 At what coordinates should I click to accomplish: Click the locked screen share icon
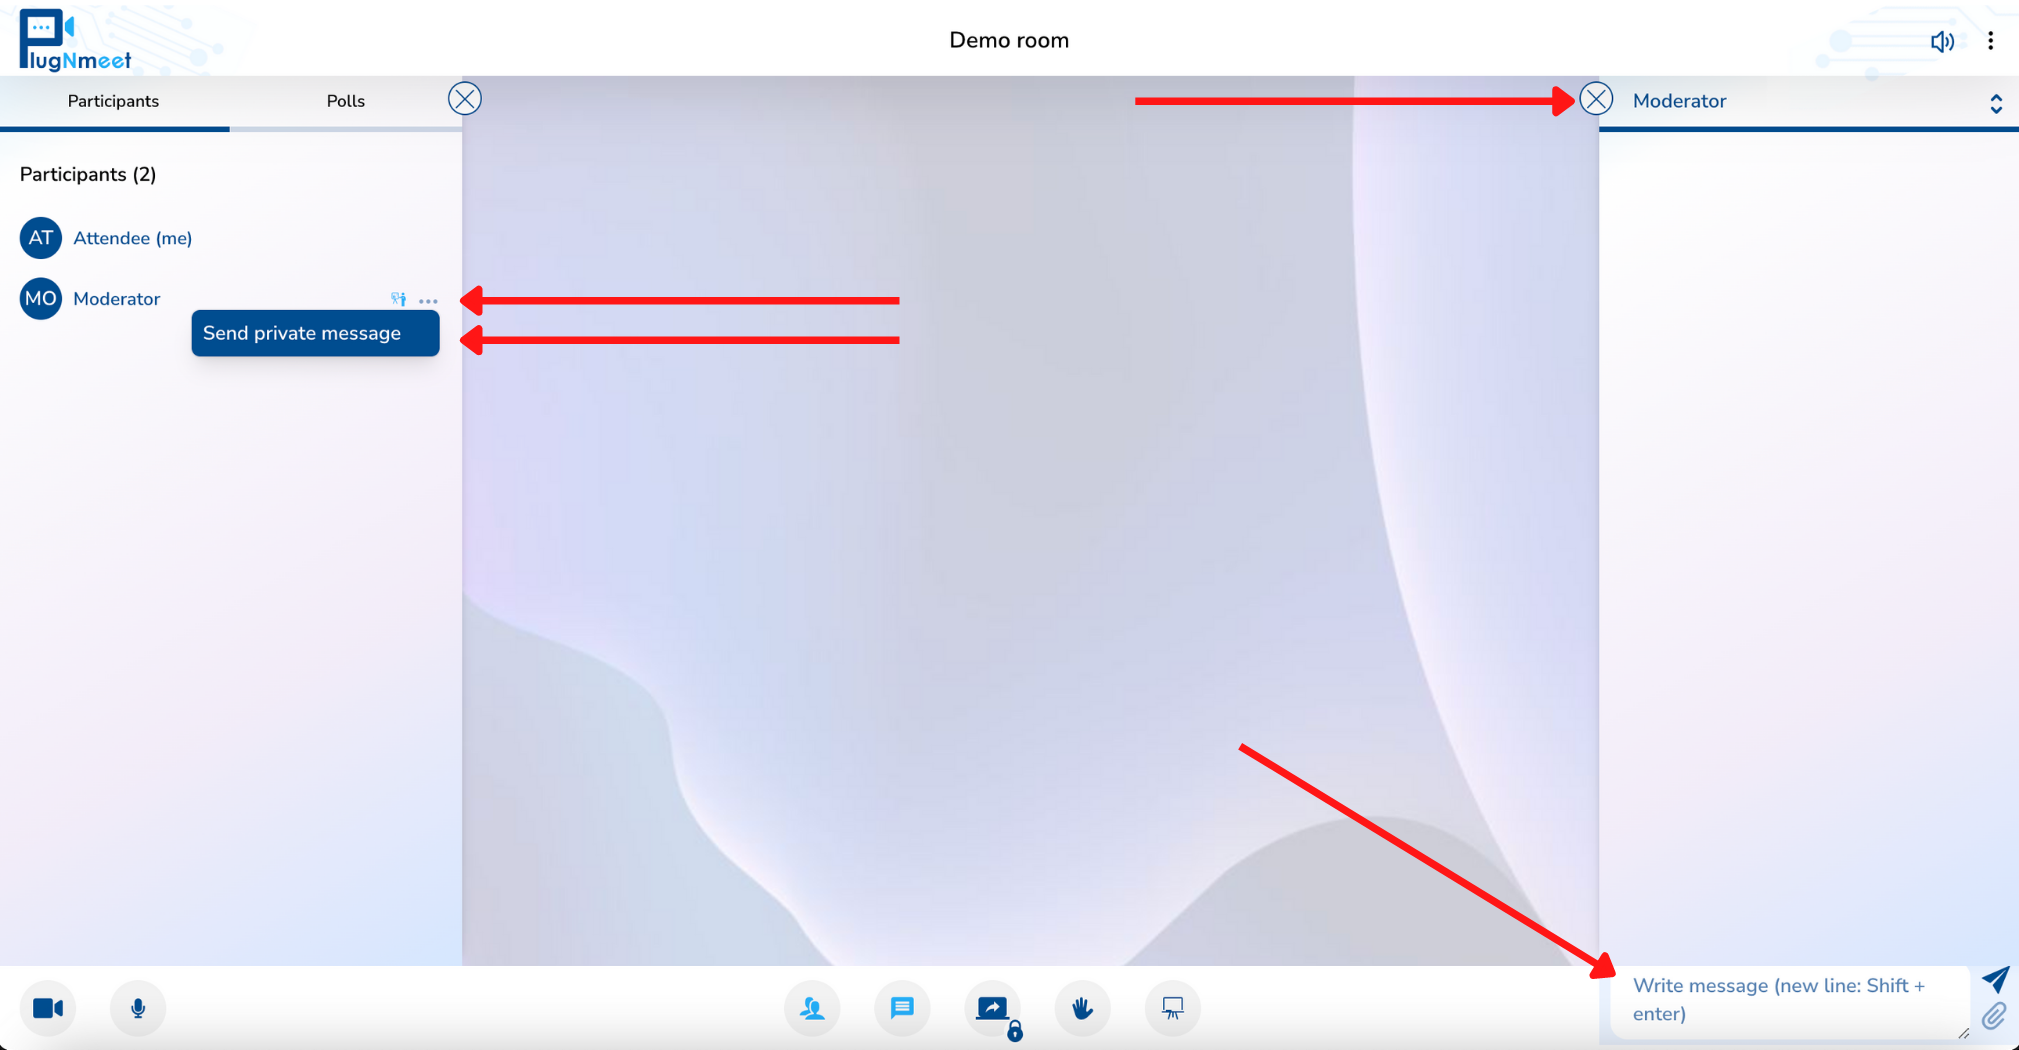[x=993, y=1010]
